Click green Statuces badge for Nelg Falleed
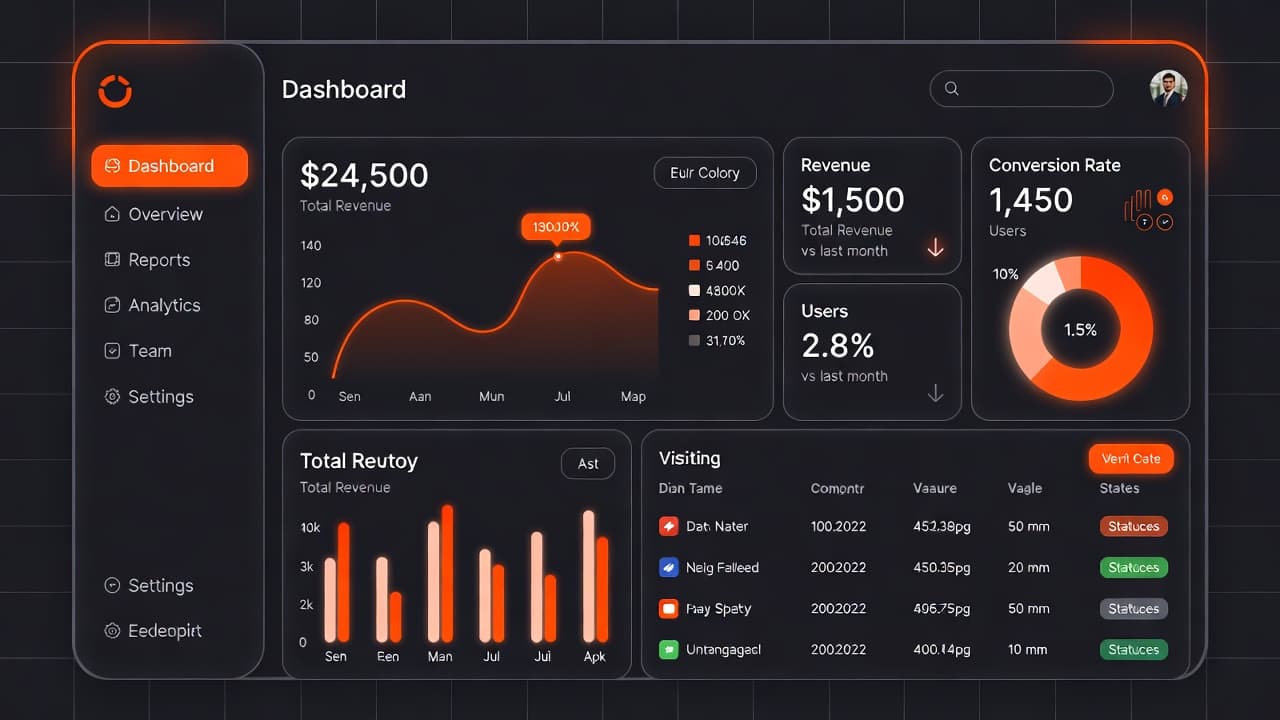Viewport: 1280px width, 720px height. pos(1133,567)
